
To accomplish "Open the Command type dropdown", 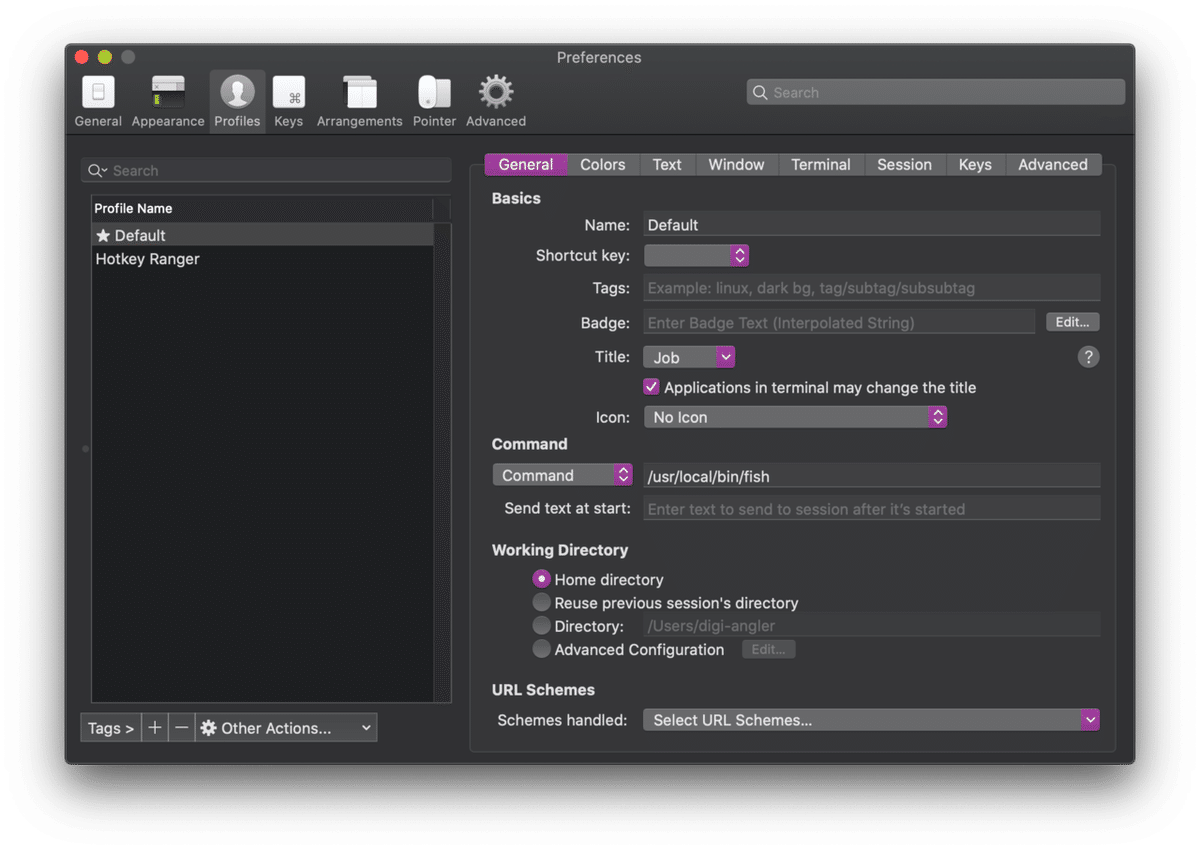I will click(563, 475).
